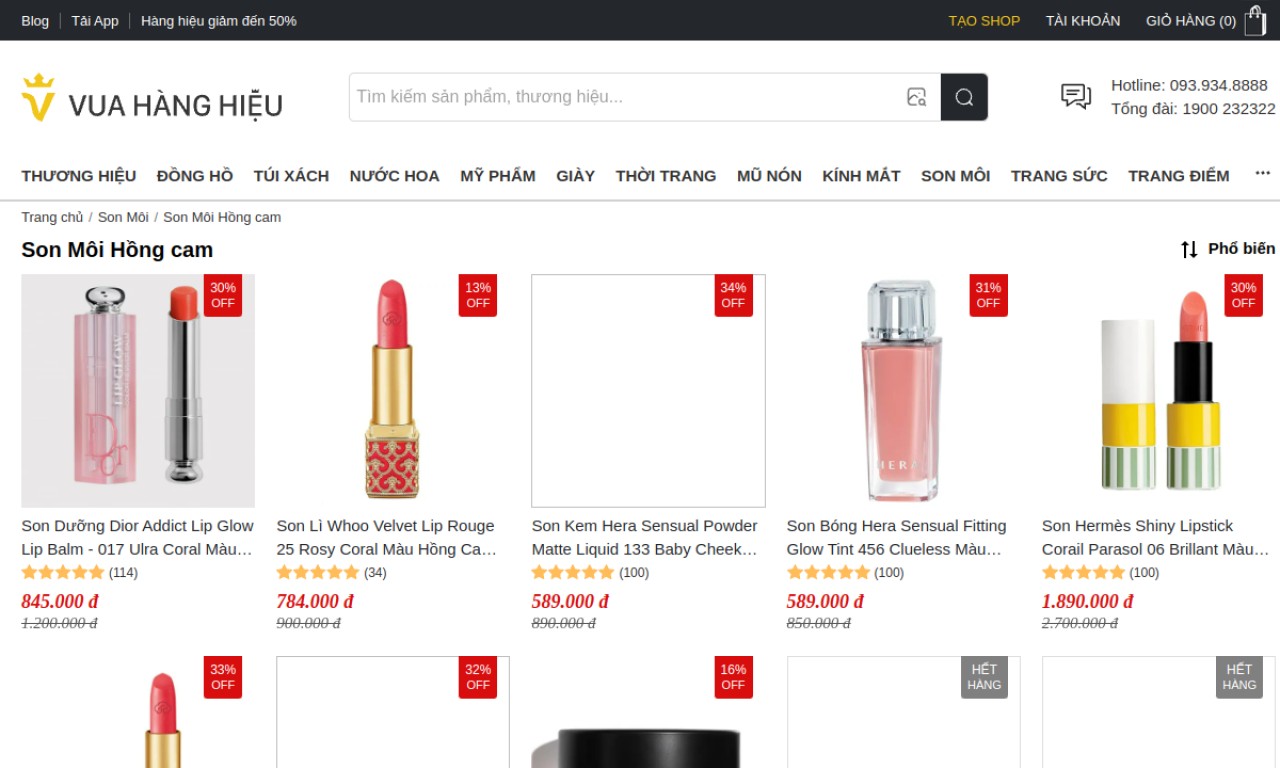The height and width of the screenshot is (768, 1280).
Task: Open NƯỚC HOA category
Action: coord(394,176)
